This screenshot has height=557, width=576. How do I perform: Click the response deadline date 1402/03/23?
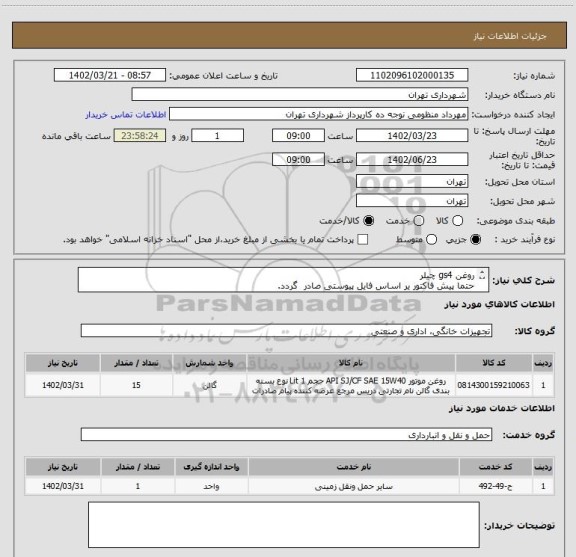point(412,136)
